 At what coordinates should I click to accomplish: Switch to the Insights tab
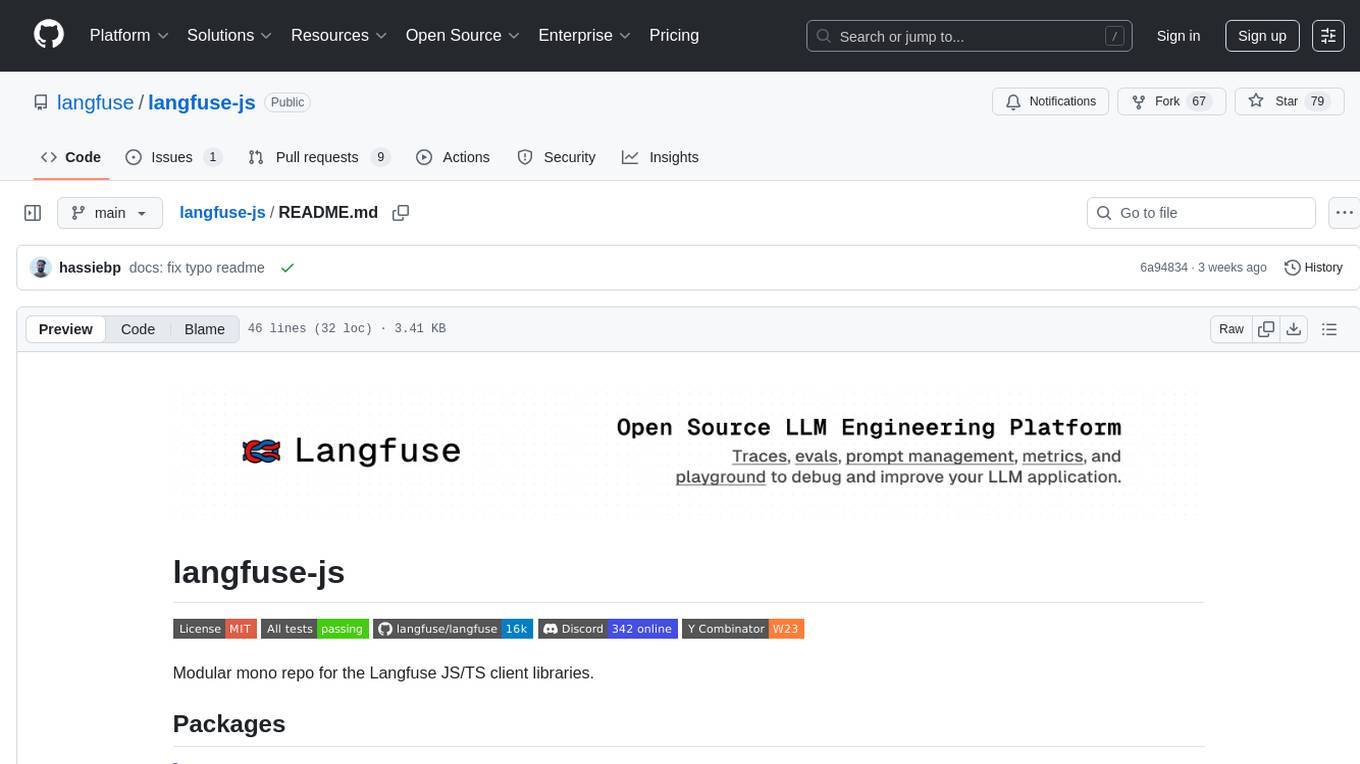coord(660,157)
